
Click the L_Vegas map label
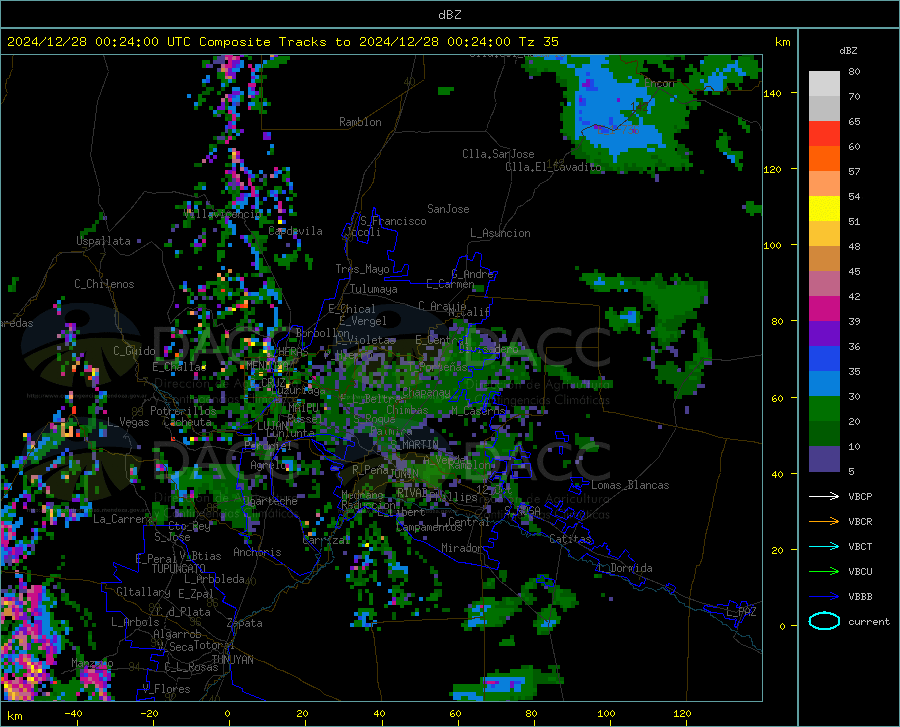pos(128,422)
